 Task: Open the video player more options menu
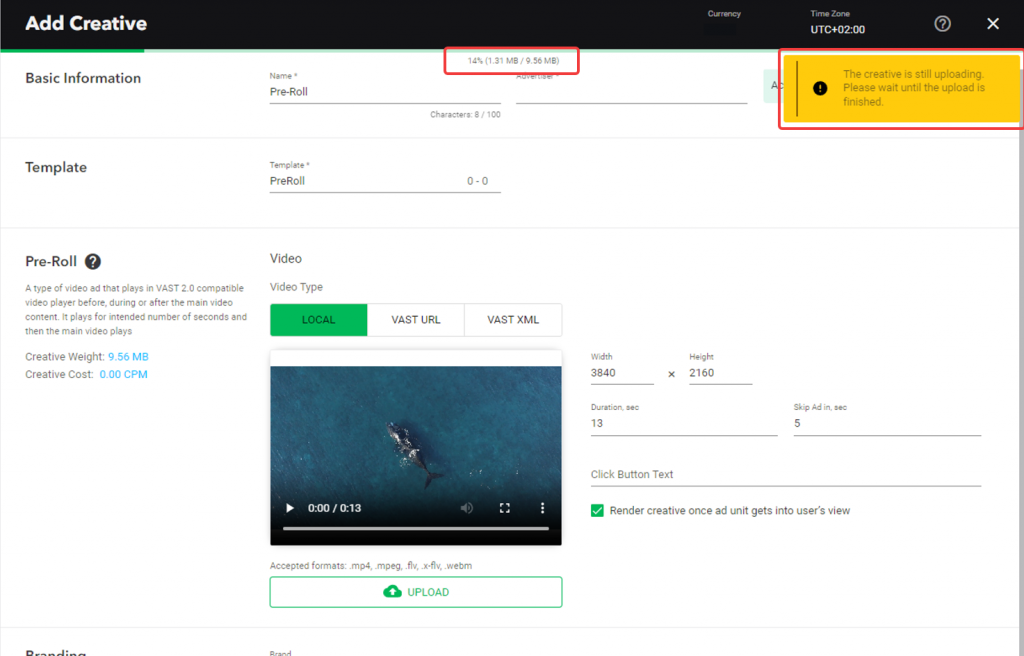pyautogui.click(x=542, y=508)
